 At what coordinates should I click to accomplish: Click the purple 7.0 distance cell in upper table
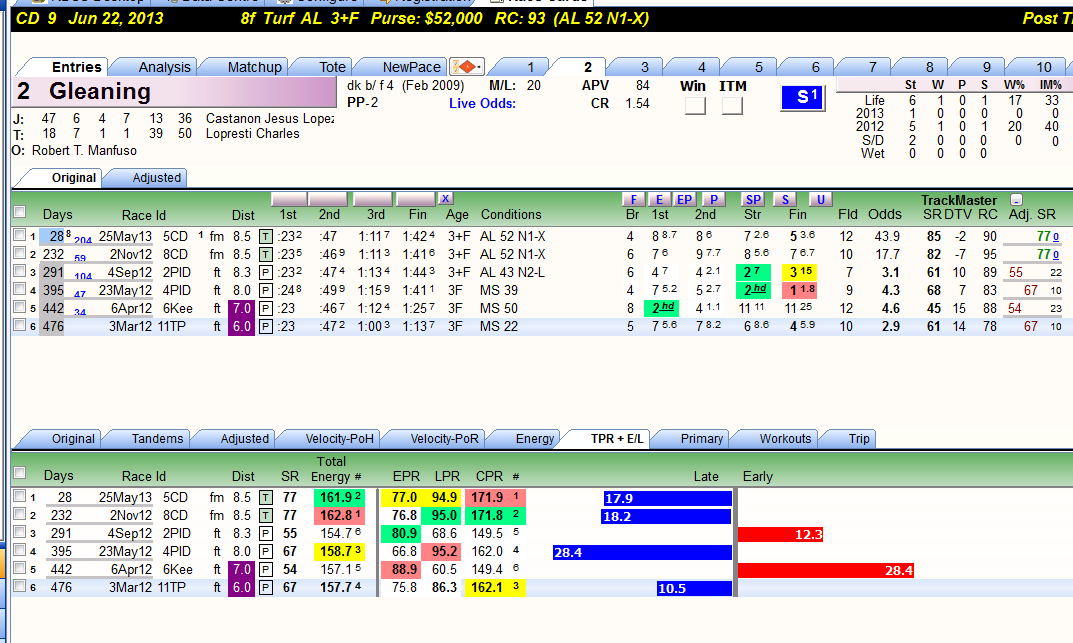coord(242,309)
